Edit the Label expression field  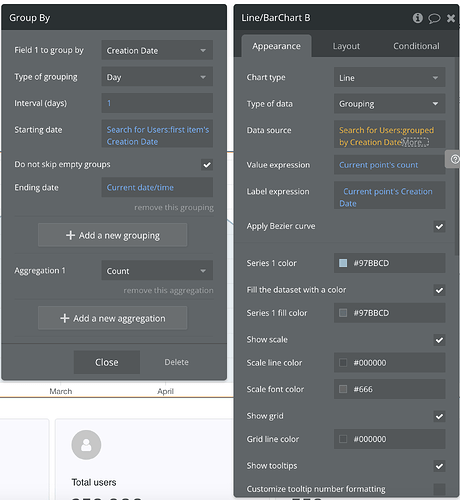tap(389, 195)
